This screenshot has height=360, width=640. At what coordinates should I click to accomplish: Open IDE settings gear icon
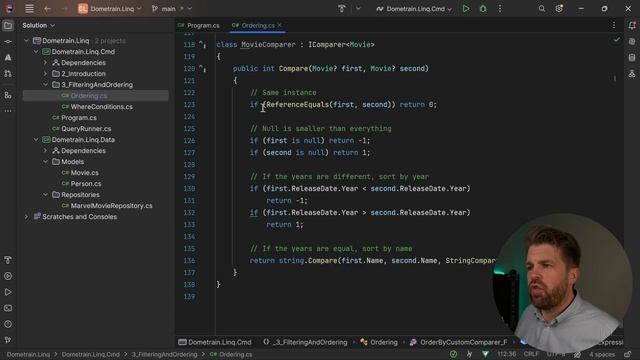[559, 9]
